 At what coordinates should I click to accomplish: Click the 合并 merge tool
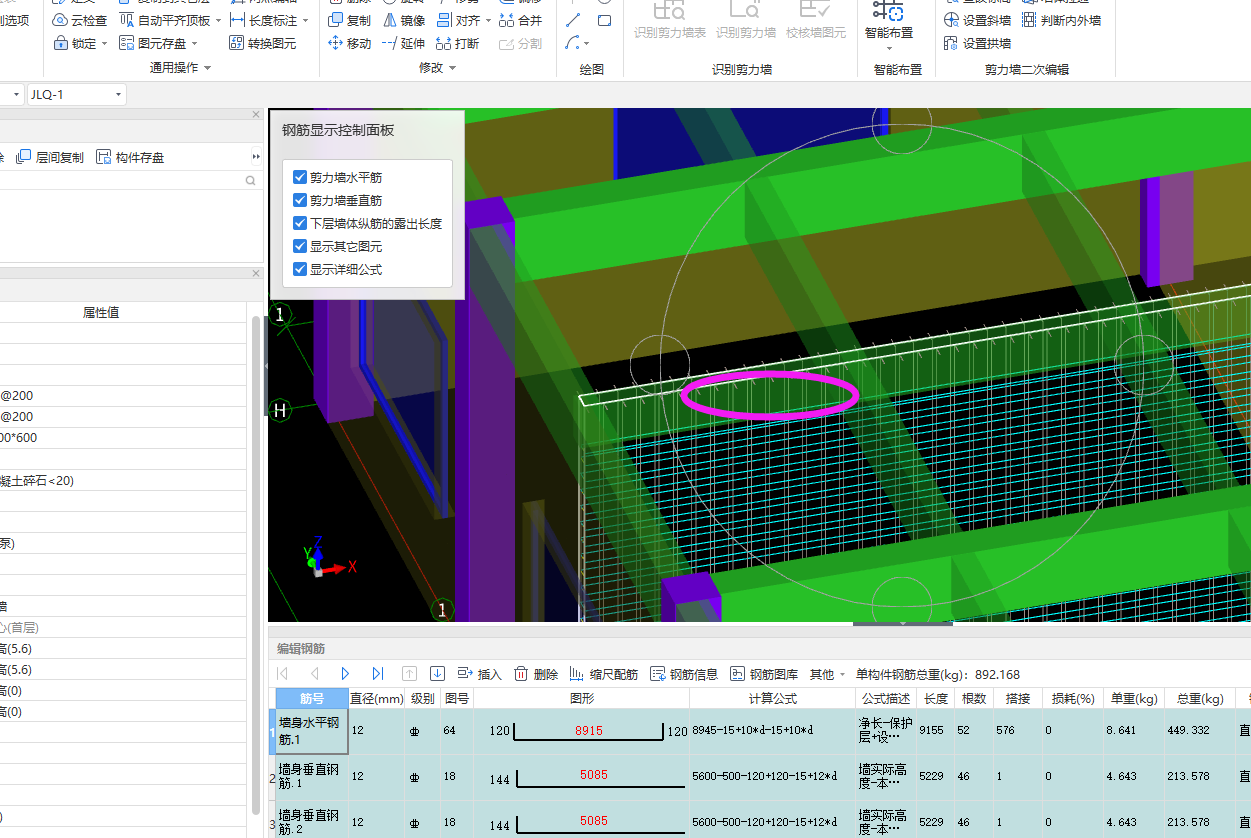tap(520, 20)
